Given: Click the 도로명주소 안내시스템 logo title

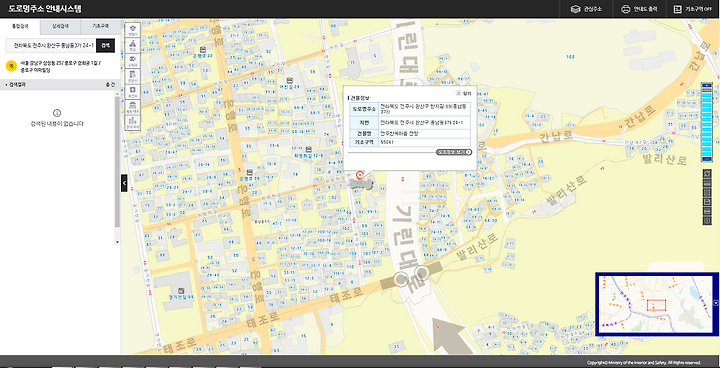Looking at the screenshot, I should (x=45, y=8).
